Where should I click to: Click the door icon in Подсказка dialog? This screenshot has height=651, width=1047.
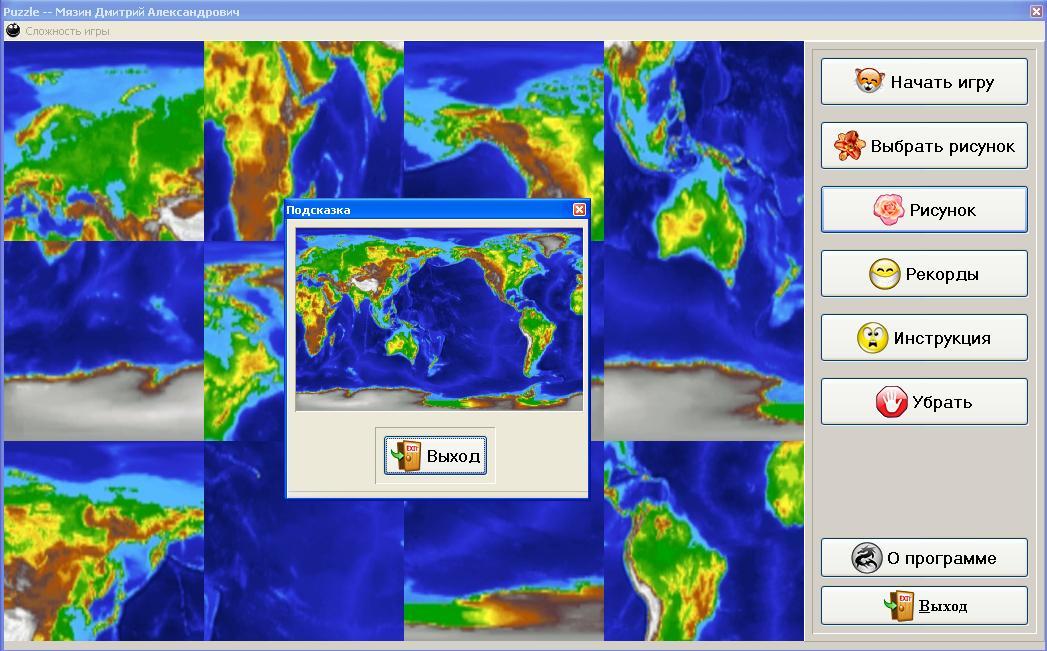[406, 455]
